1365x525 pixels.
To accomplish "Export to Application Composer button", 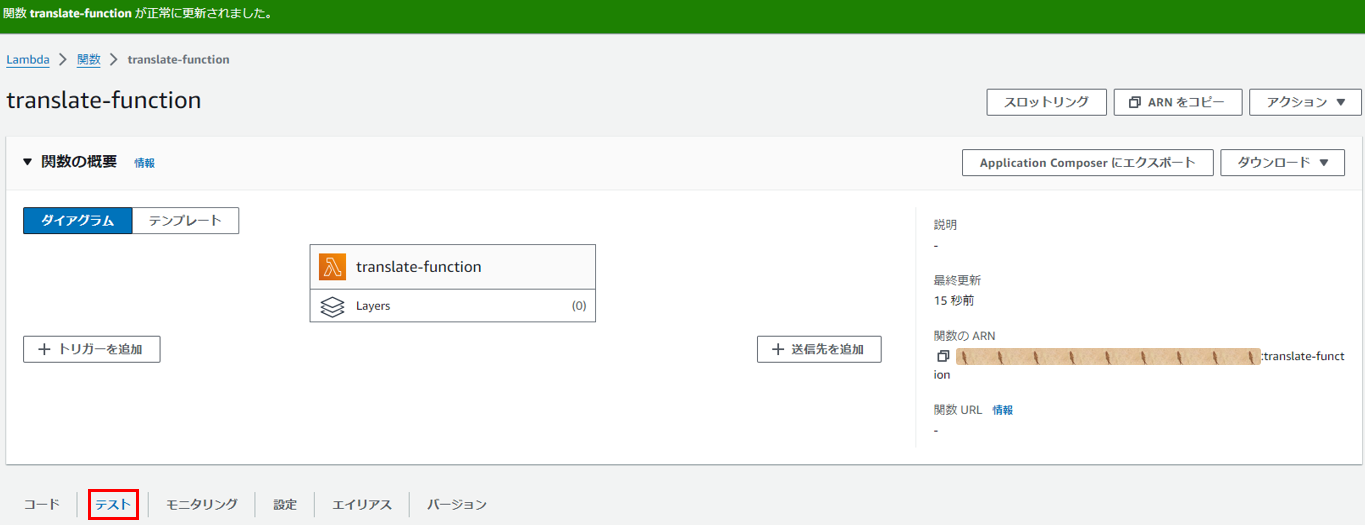I will (x=1087, y=163).
